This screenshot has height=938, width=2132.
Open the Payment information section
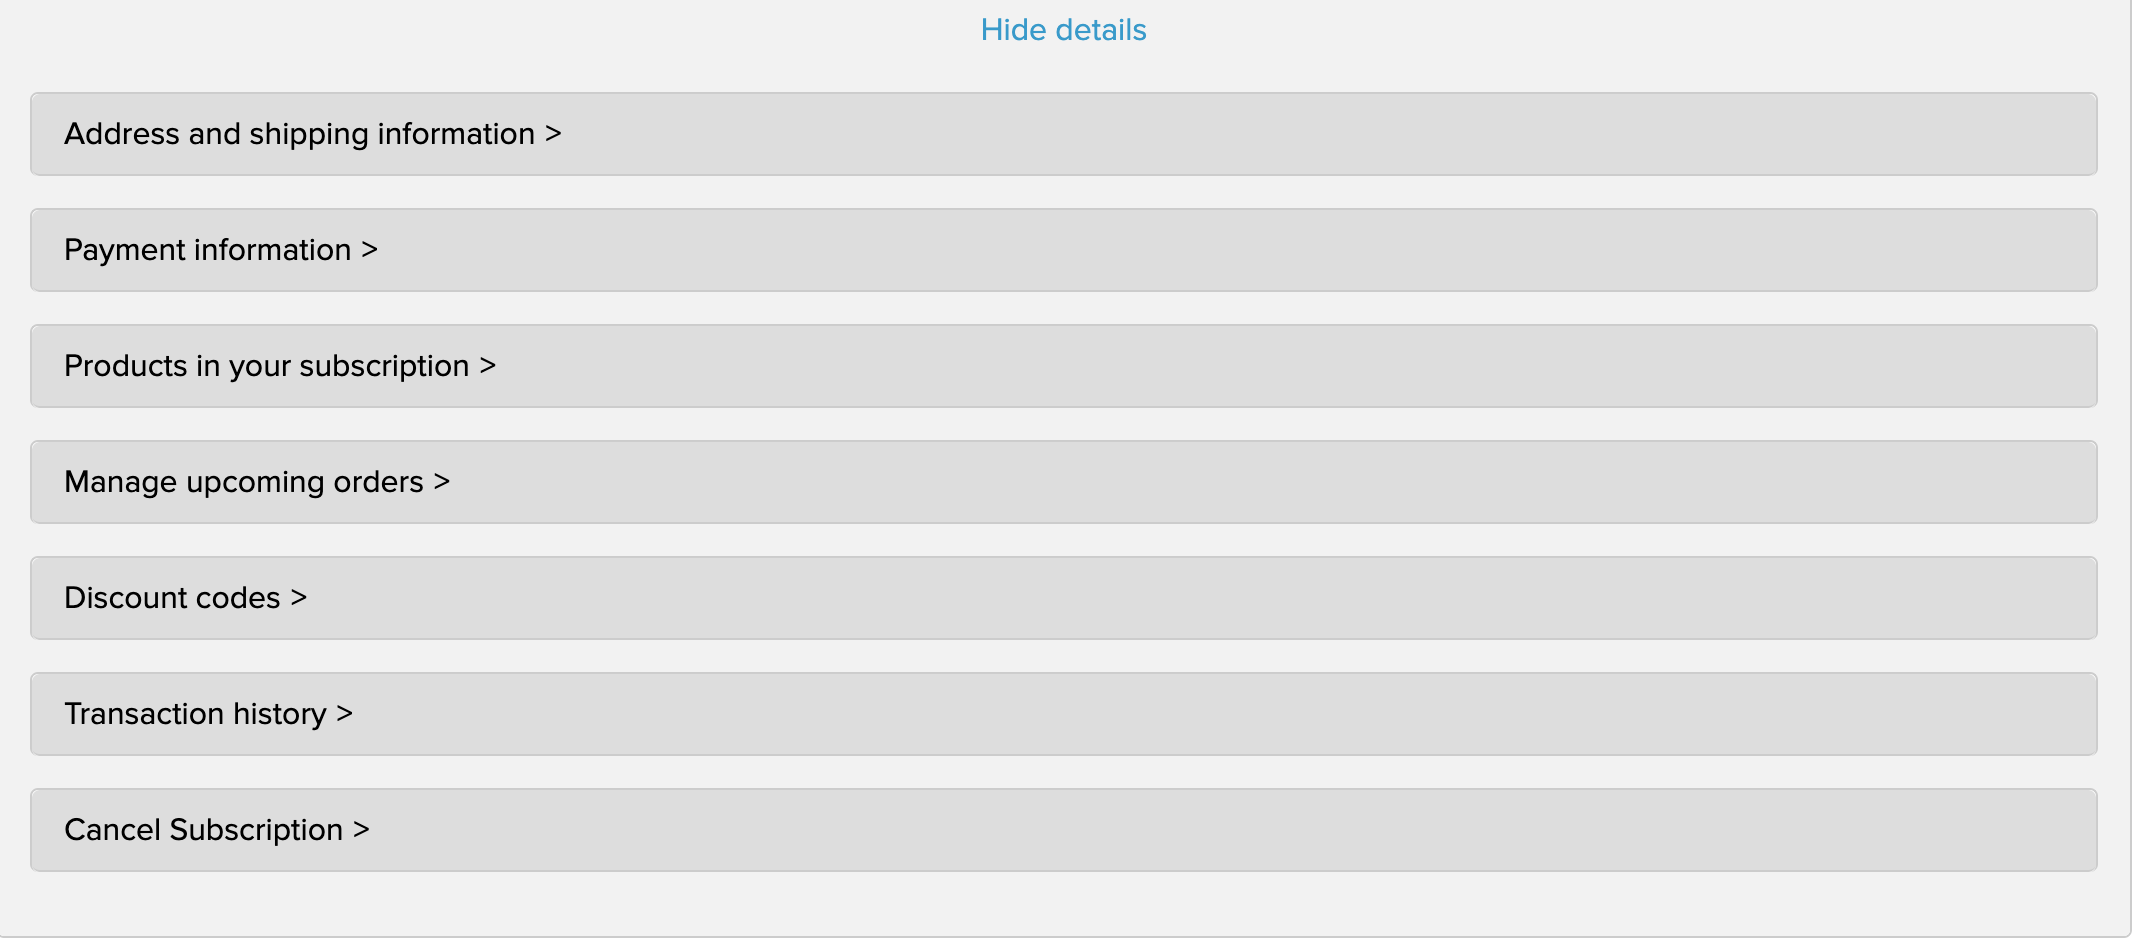(x=208, y=250)
